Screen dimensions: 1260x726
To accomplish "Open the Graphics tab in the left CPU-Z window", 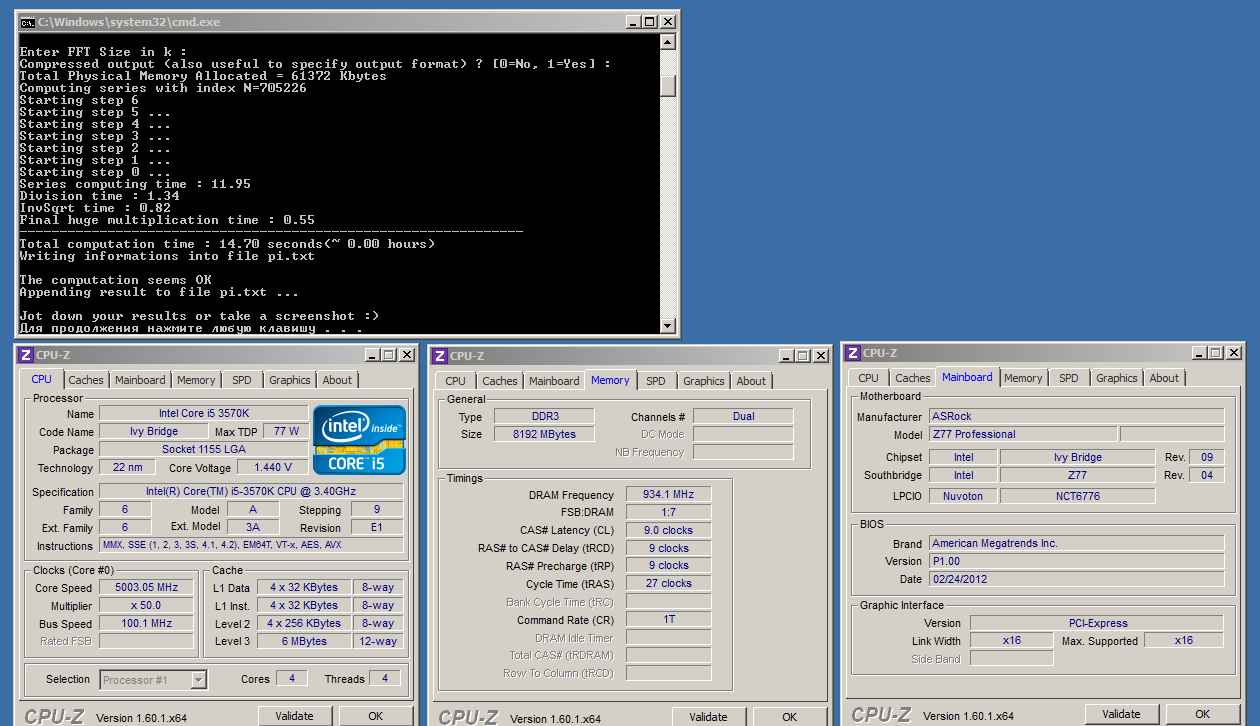I will [x=290, y=380].
